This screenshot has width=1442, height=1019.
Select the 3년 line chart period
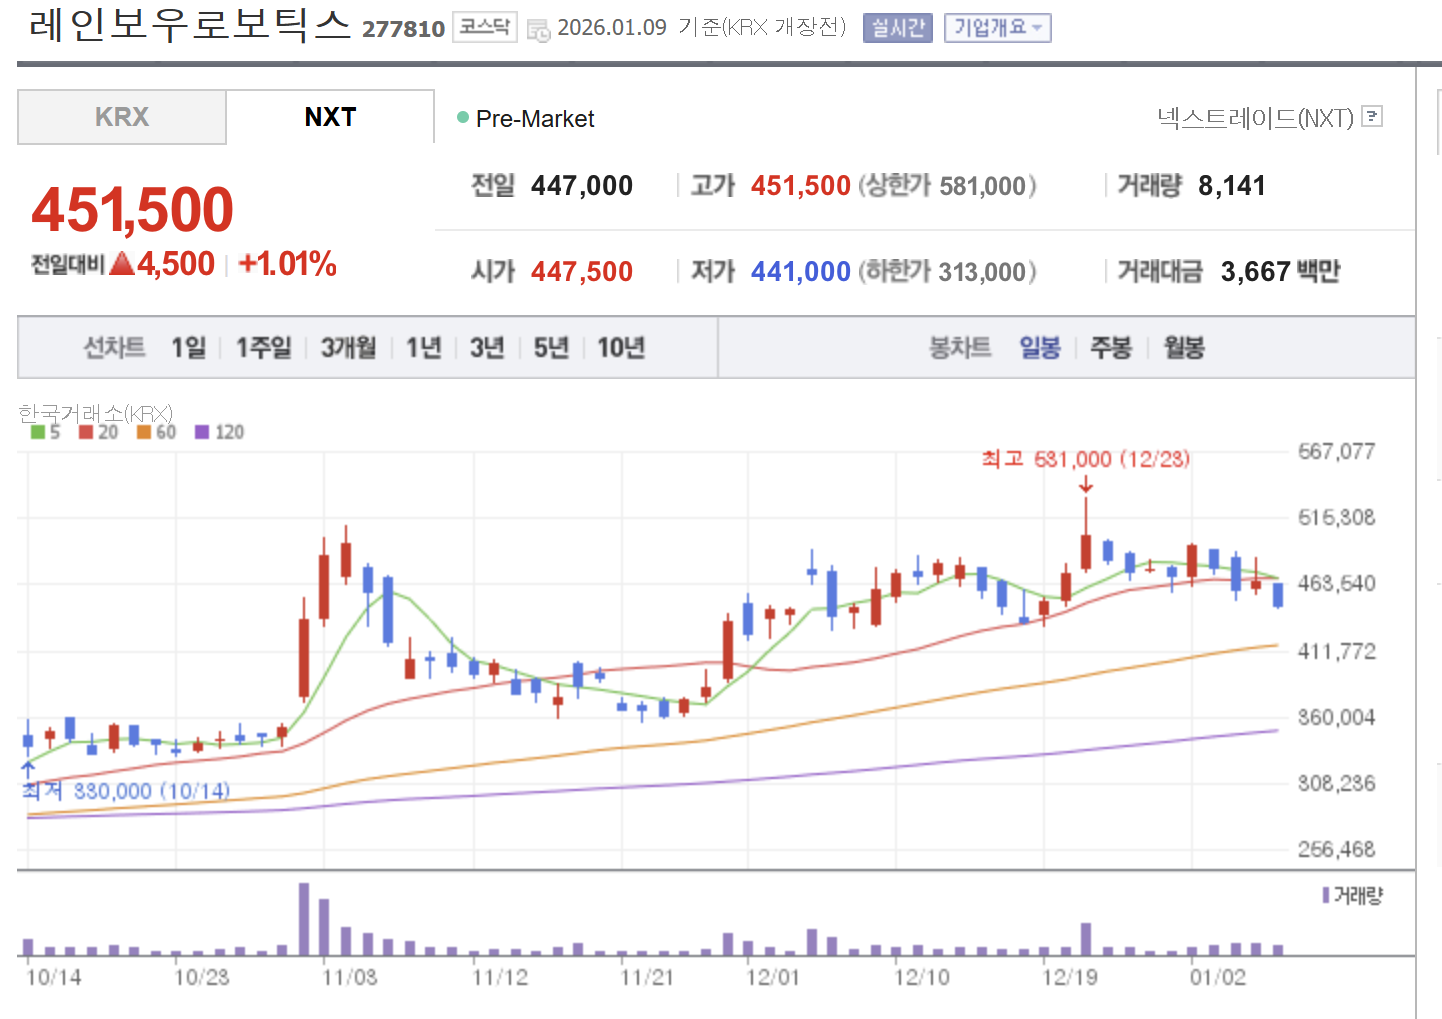click(487, 347)
